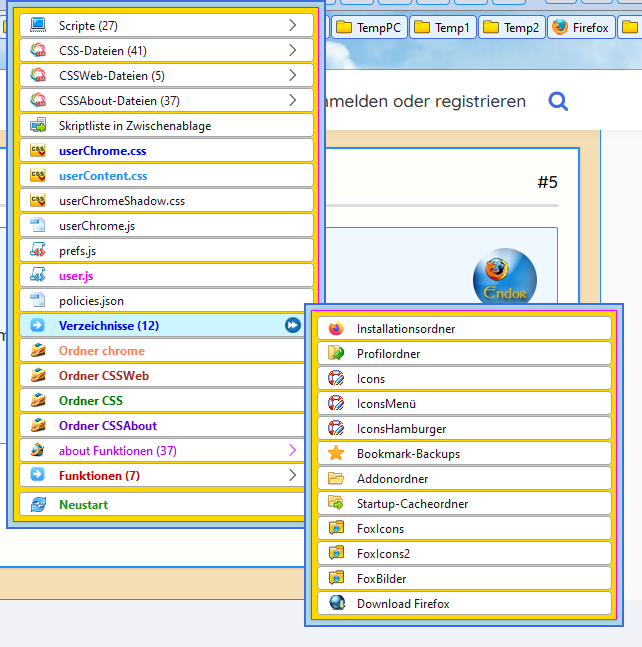
Task: Click the userChrome.css css icon
Action: click(38, 150)
